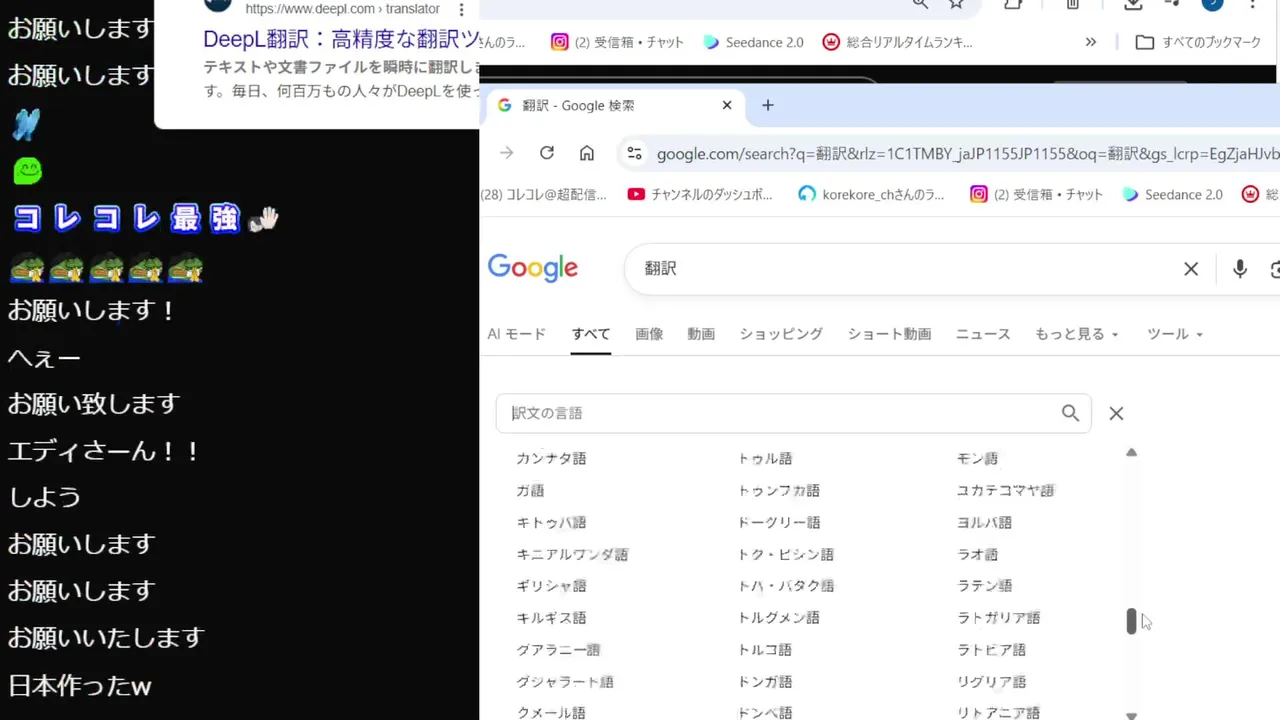Select モン語 language
Viewport: 1280px width, 720px height.
(x=978, y=458)
